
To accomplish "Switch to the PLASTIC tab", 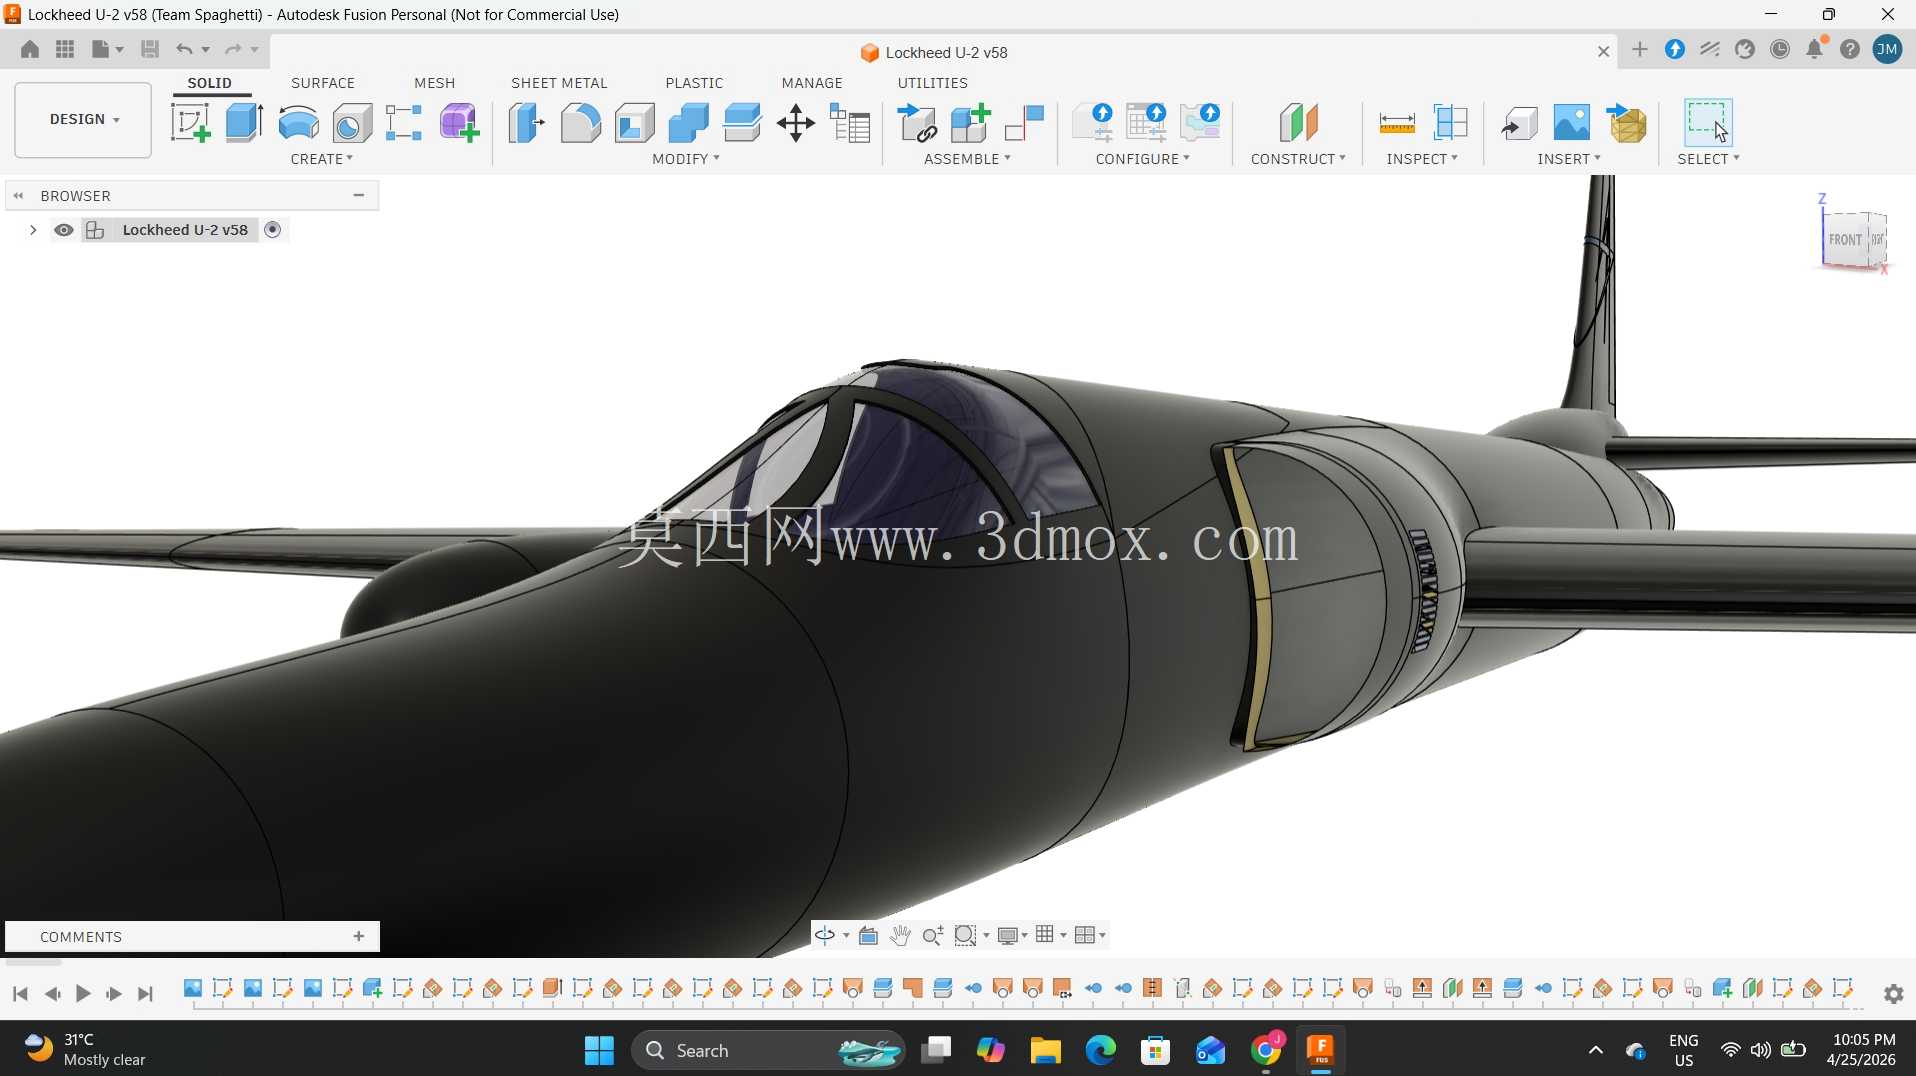I will point(694,83).
